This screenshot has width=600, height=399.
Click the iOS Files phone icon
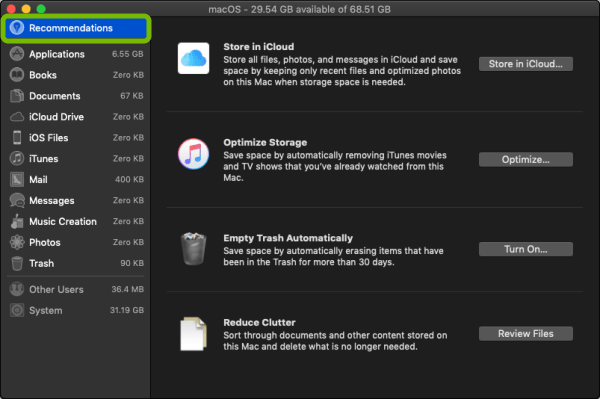click(x=17, y=137)
